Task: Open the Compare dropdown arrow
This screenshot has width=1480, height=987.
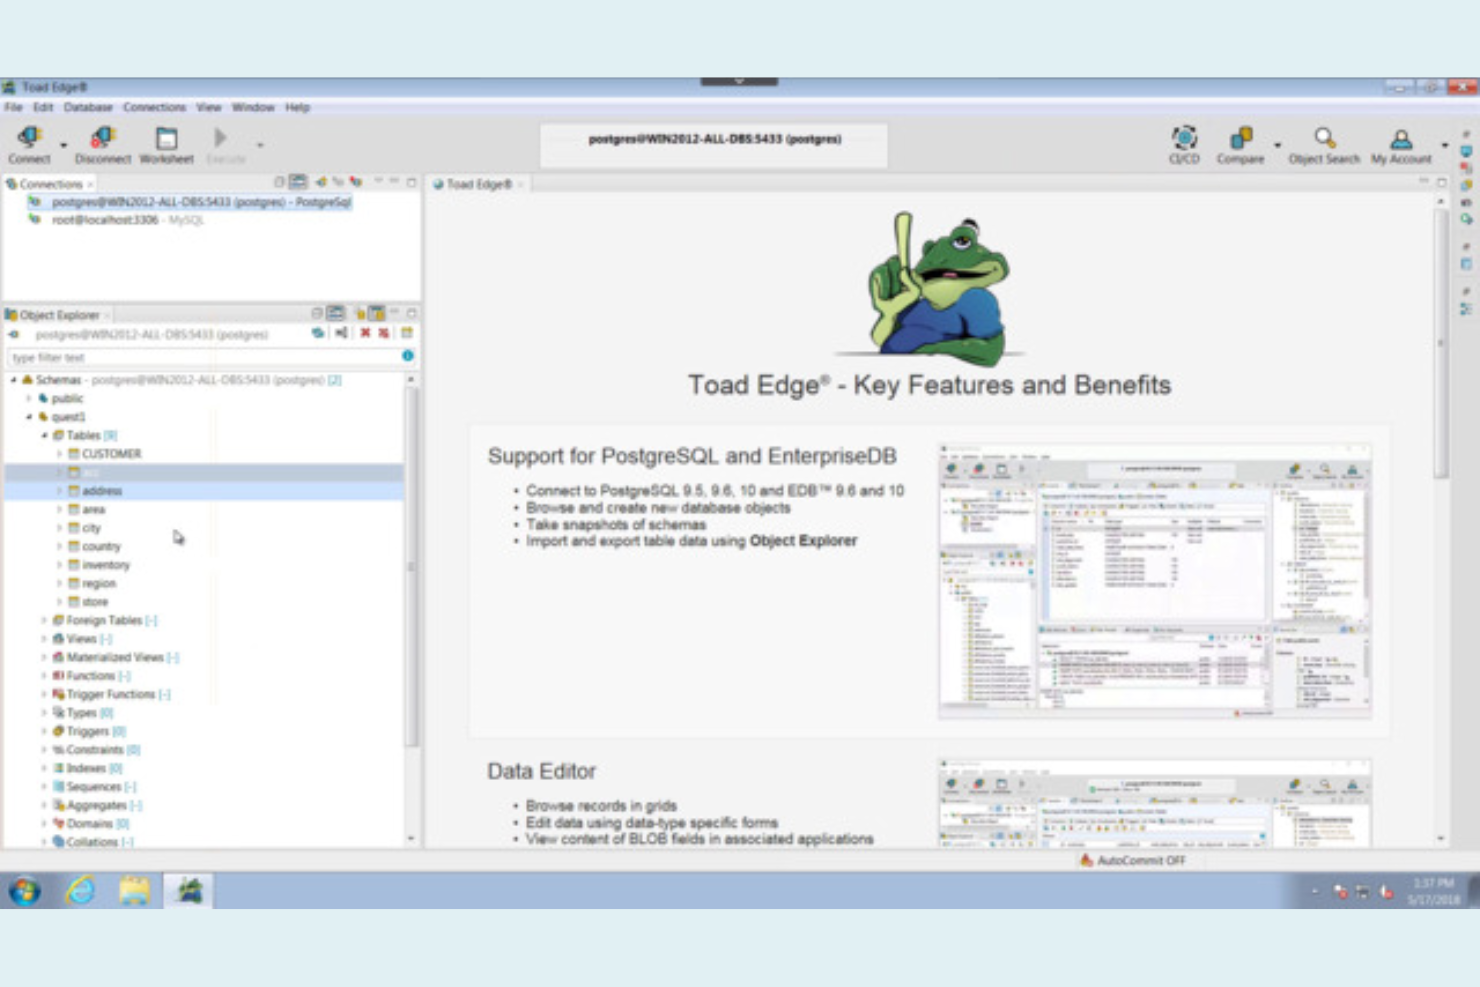Action: 1277,145
